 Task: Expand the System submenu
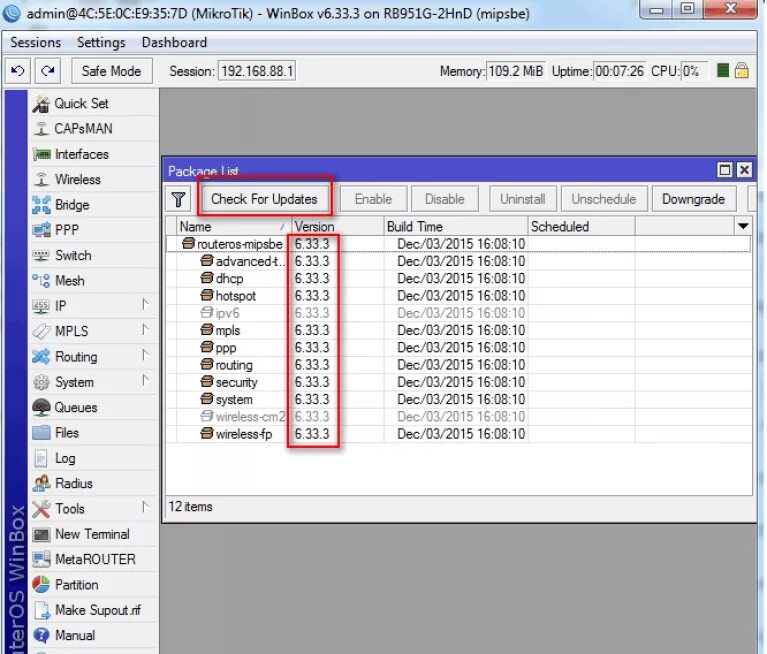(145, 381)
